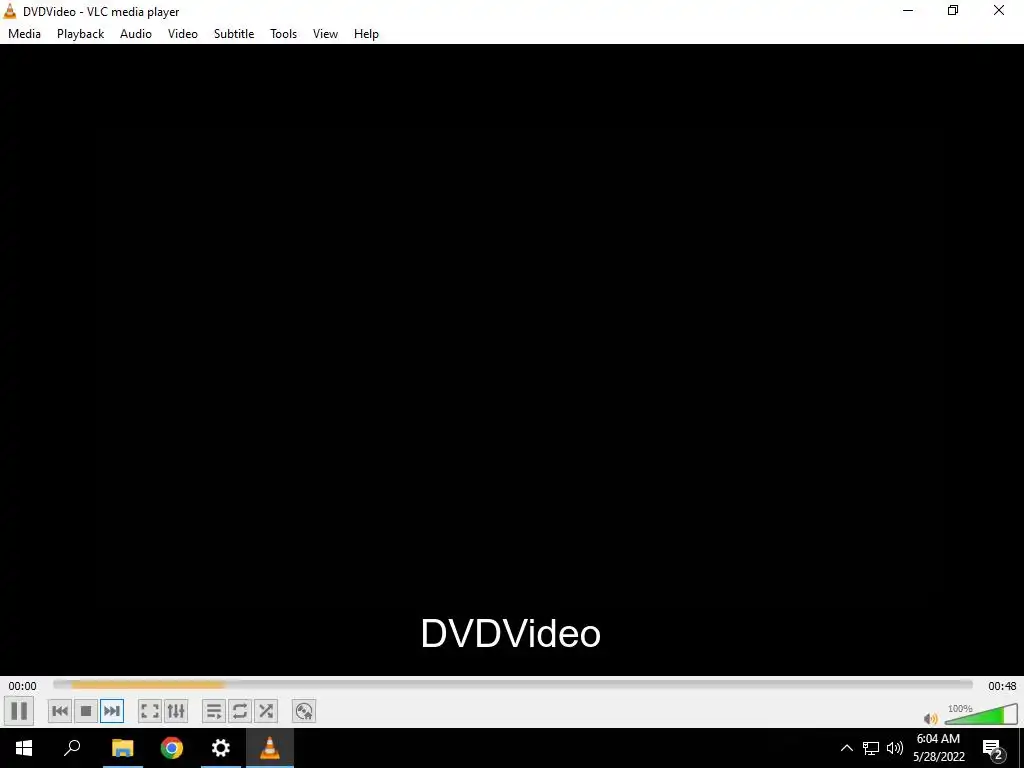1024x768 pixels.
Task: Mute audio with the speaker icon
Action: point(931,718)
